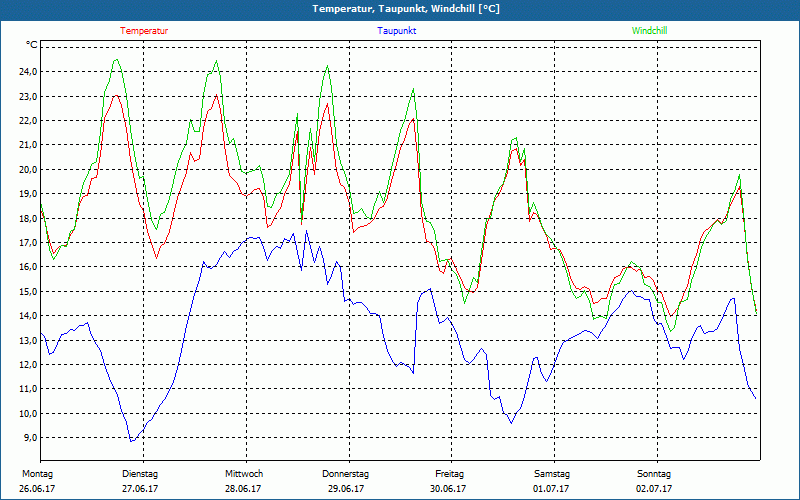The width and height of the screenshot is (800, 500).
Task: Click the Freitag day label
Action: pyautogui.click(x=449, y=474)
